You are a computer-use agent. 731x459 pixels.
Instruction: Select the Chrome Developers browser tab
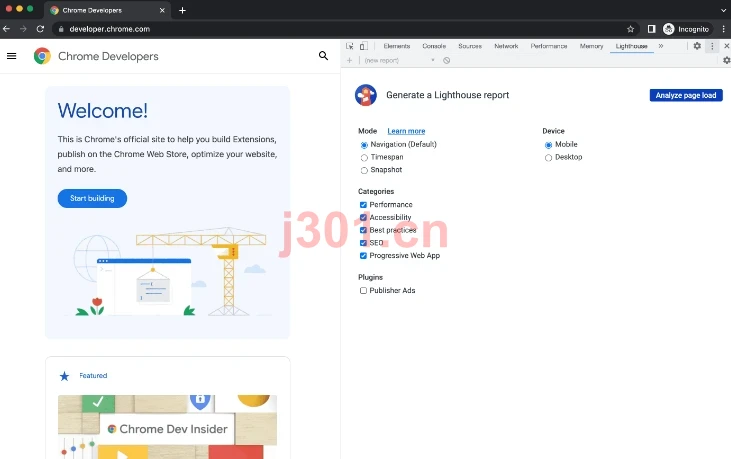(x=108, y=10)
